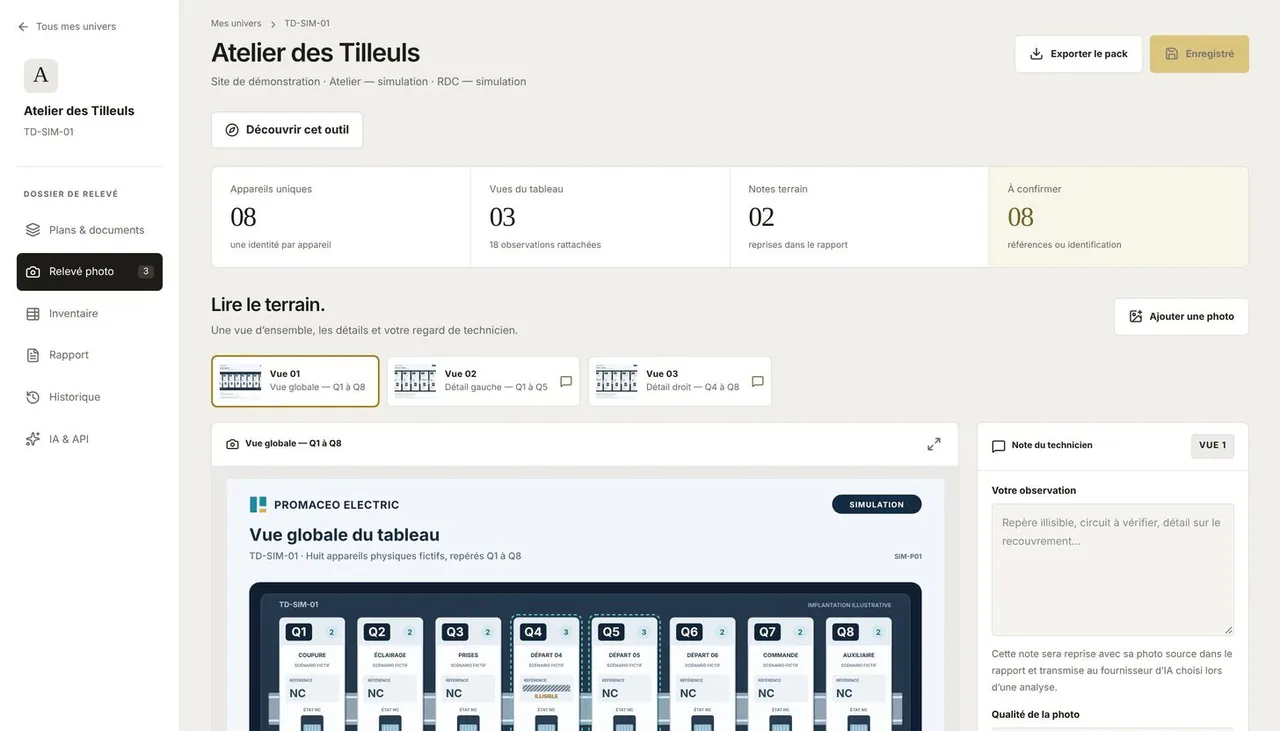
Task: Click the Note du technicien speech icon
Action: pyautogui.click(x=998, y=446)
